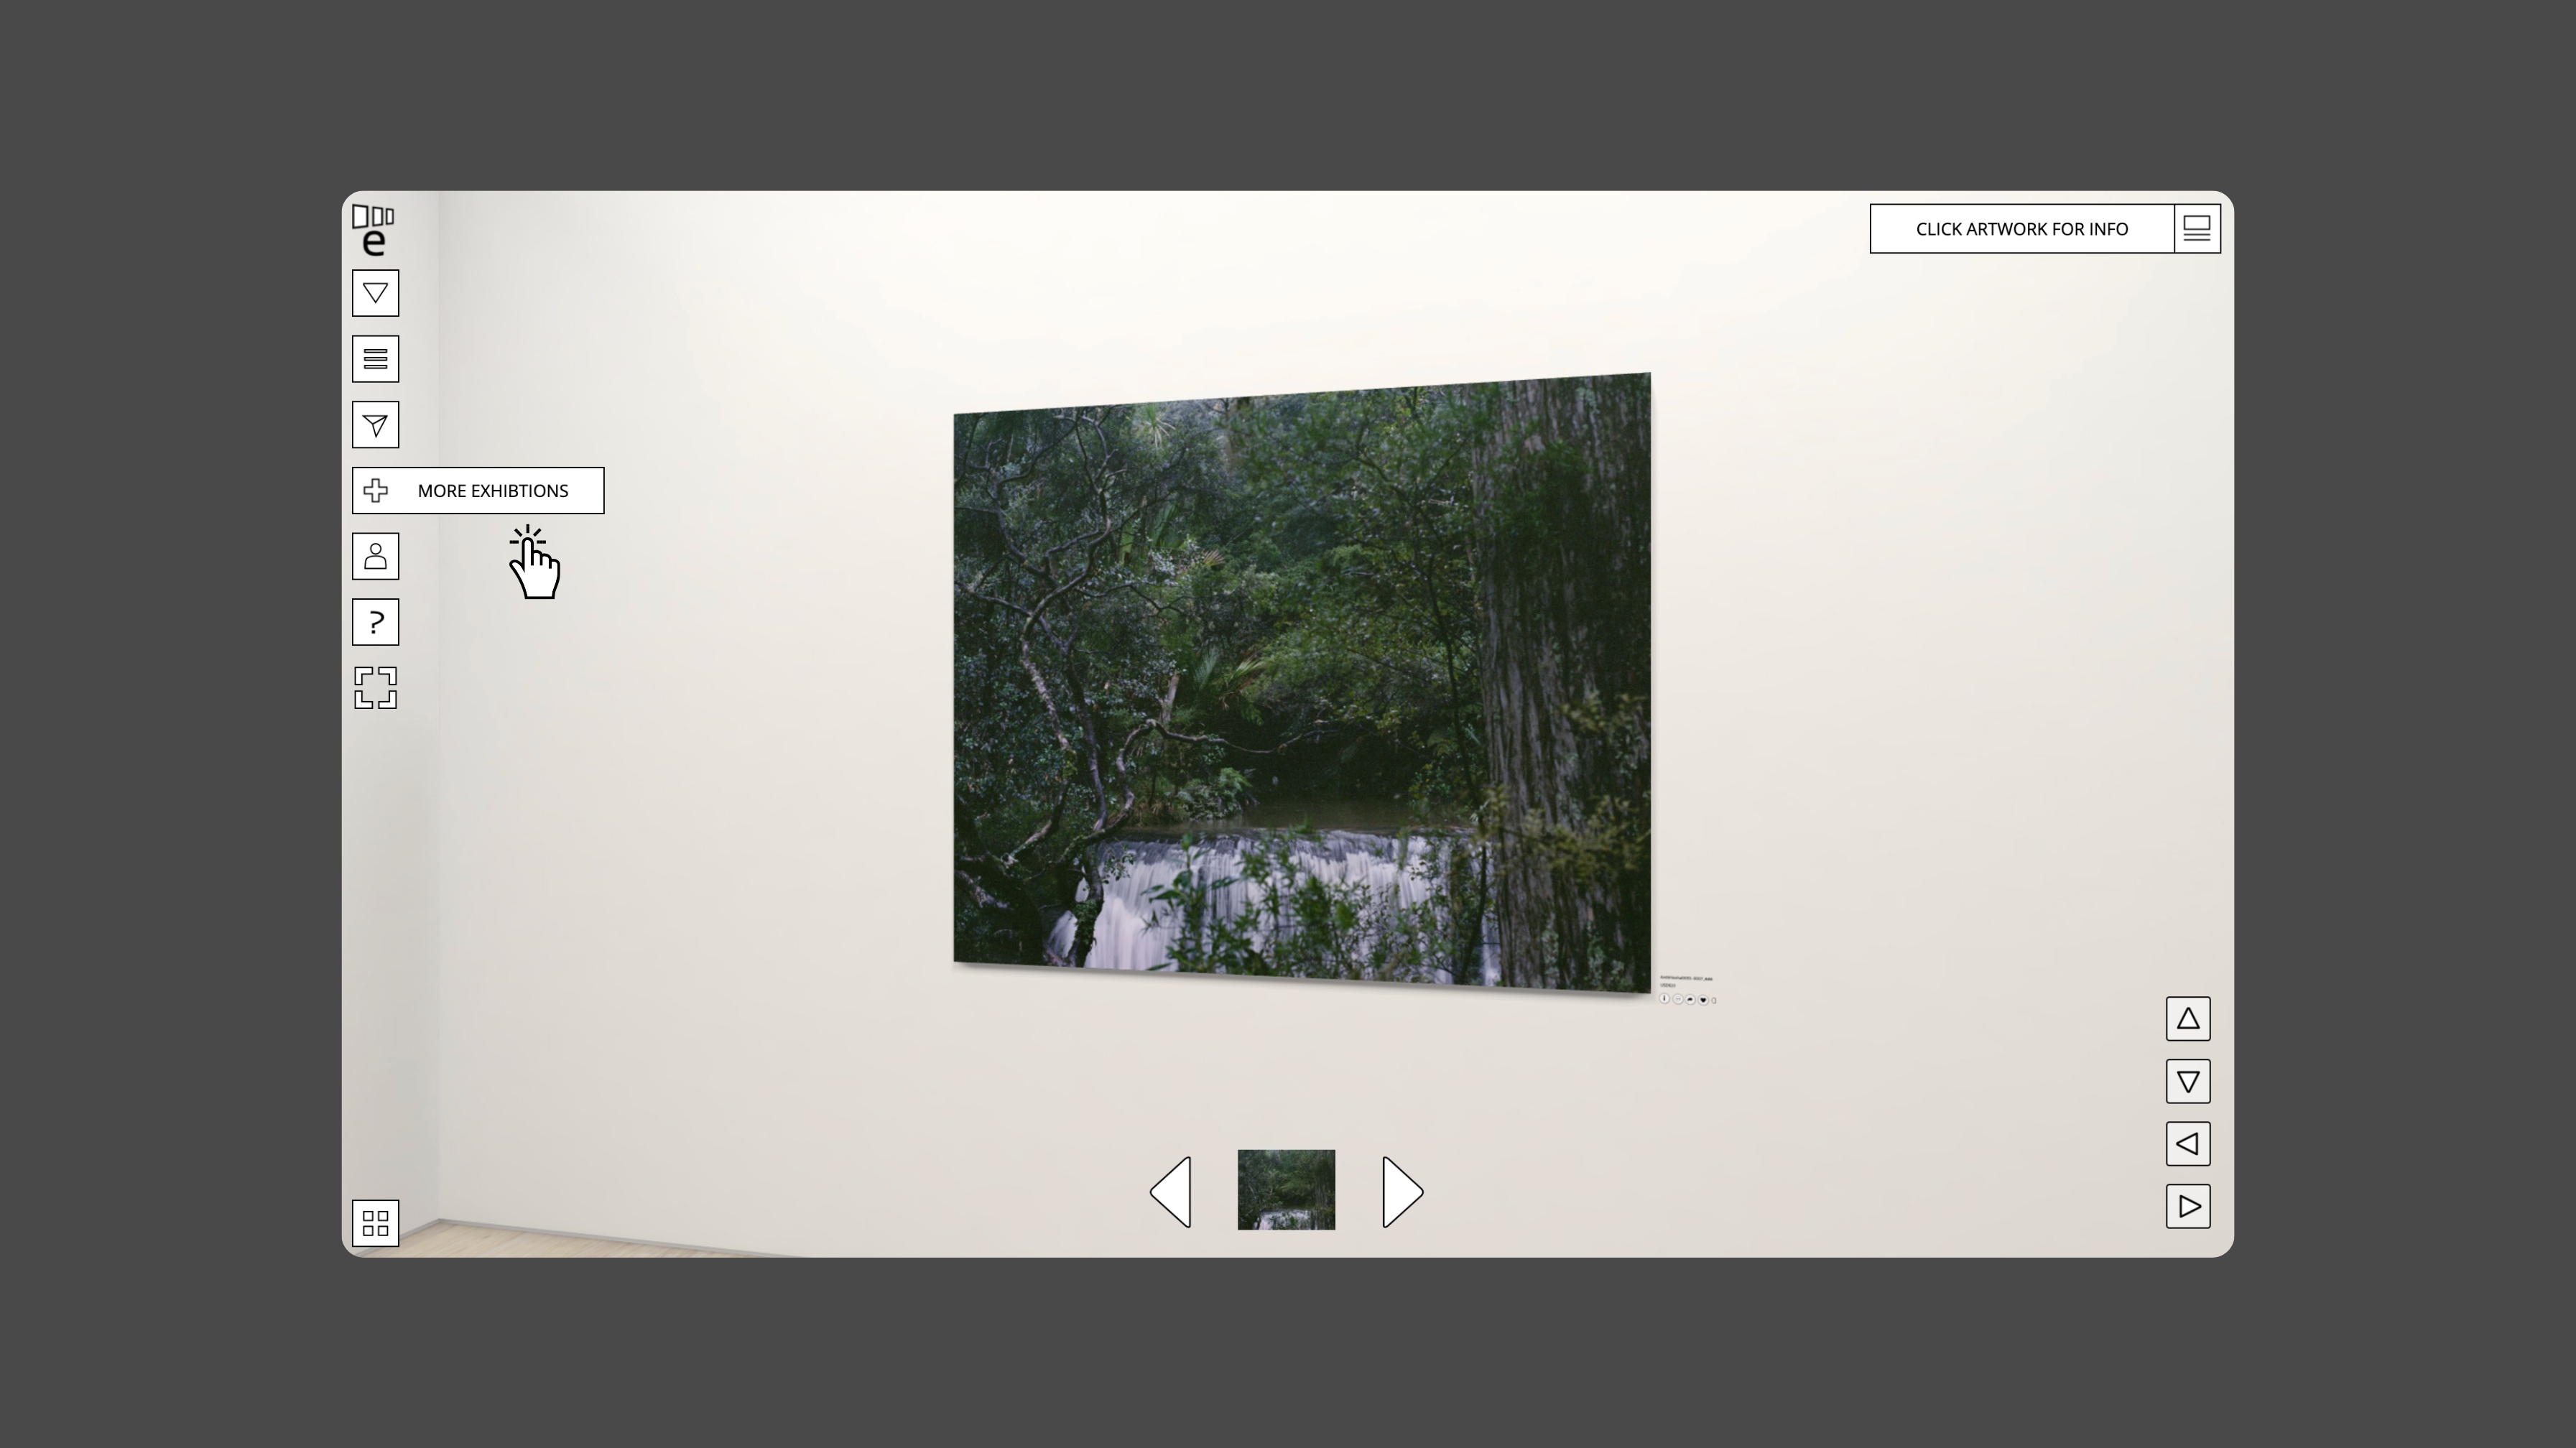
Task: Go to next artwork with large right arrow
Action: pyautogui.click(x=1402, y=1191)
